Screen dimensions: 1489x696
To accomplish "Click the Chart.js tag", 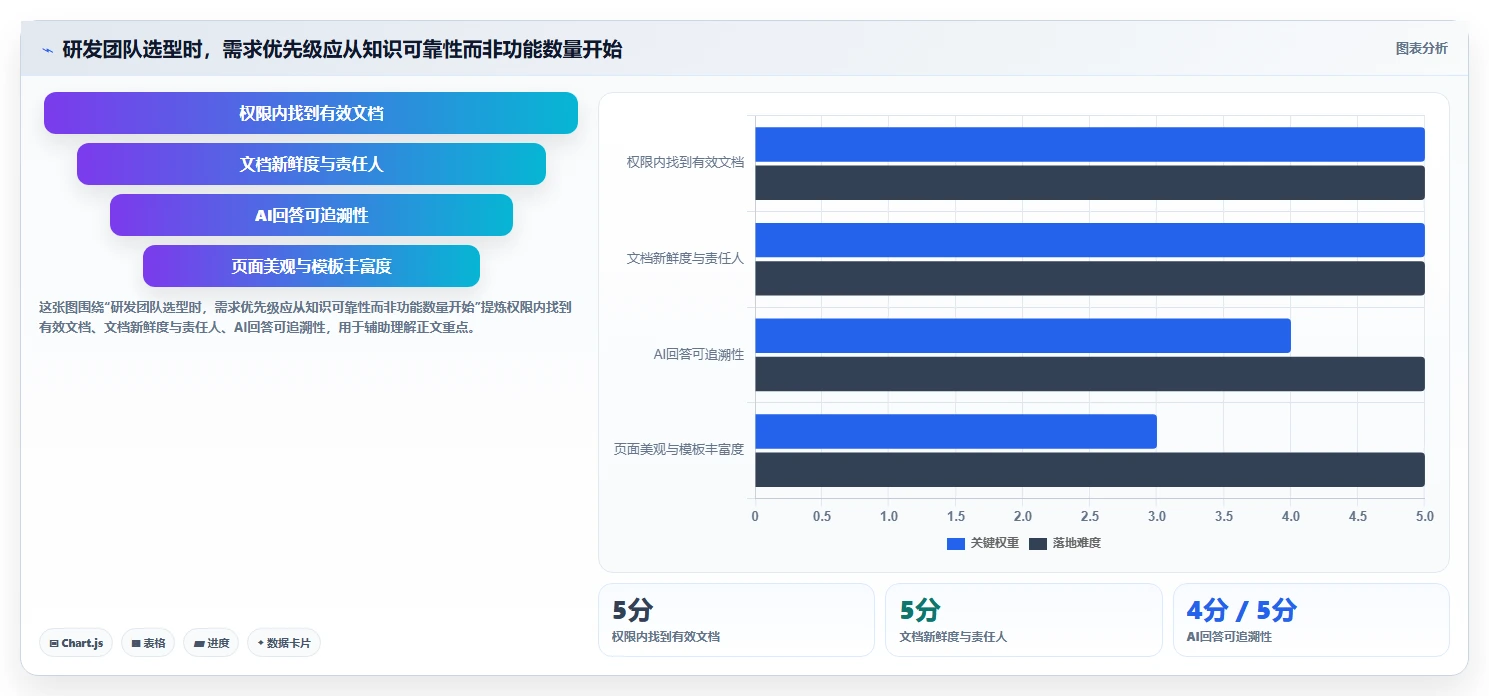I will (76, 643).
